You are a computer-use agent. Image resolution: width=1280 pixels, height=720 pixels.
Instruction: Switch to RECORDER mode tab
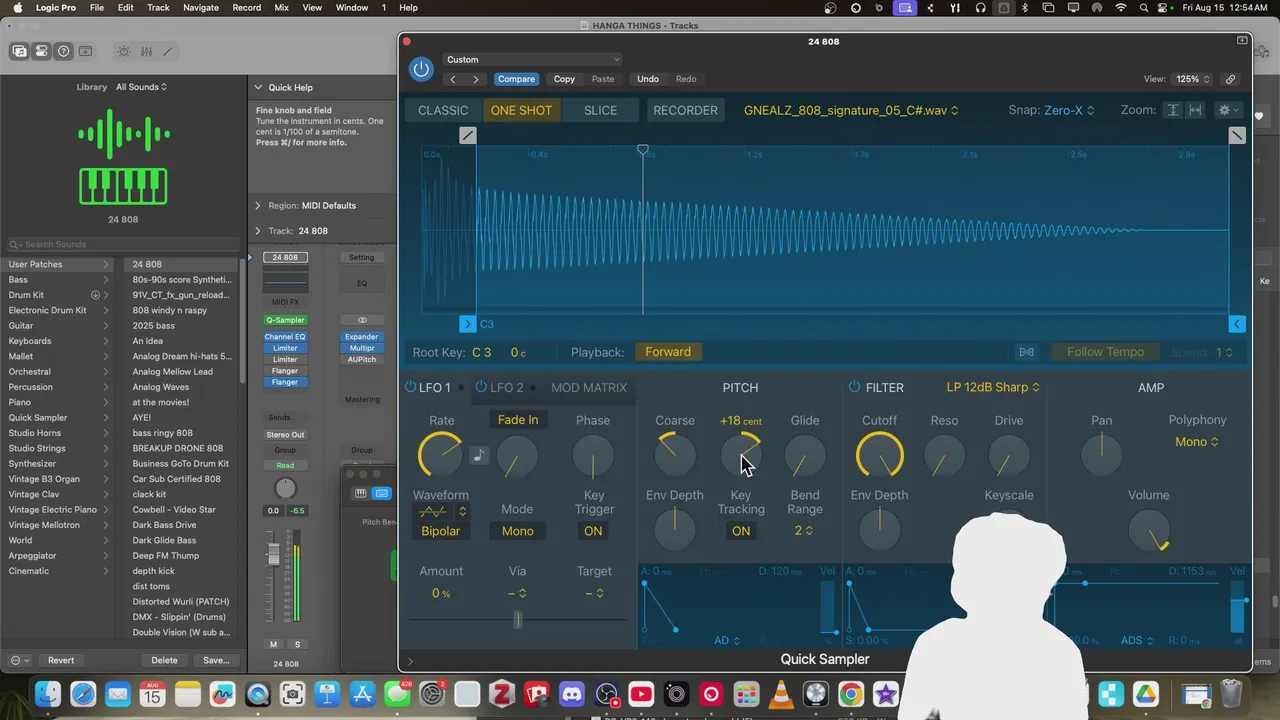click(x=685, y=110)
